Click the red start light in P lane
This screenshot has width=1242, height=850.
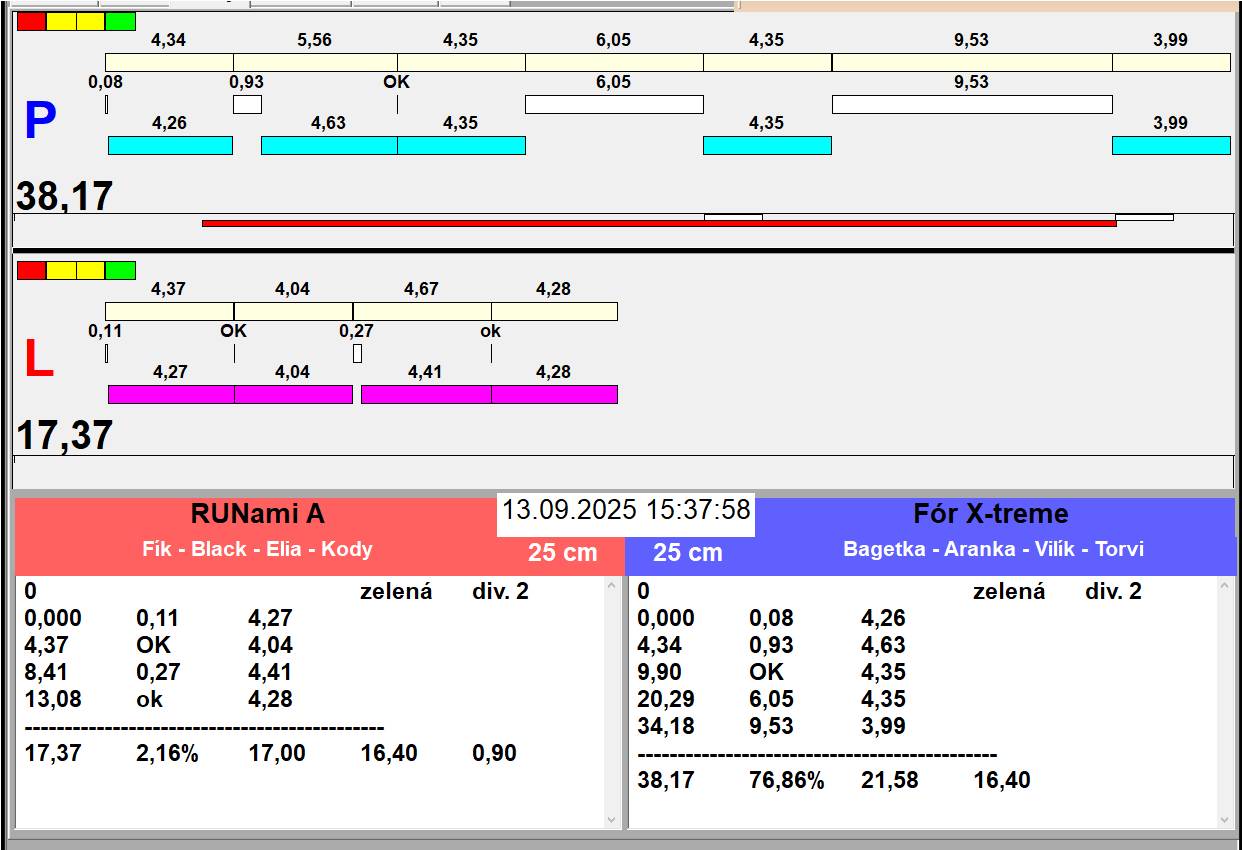[x=31, y=21]
